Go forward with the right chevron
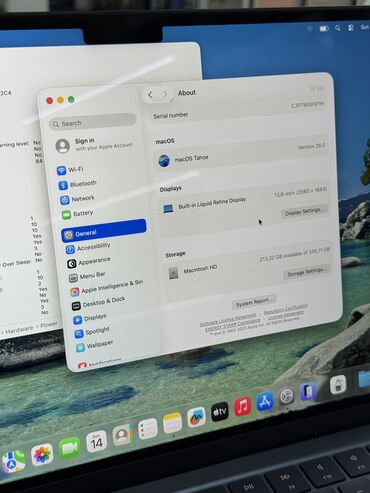The image size is (370, 493). coord(165,94)
